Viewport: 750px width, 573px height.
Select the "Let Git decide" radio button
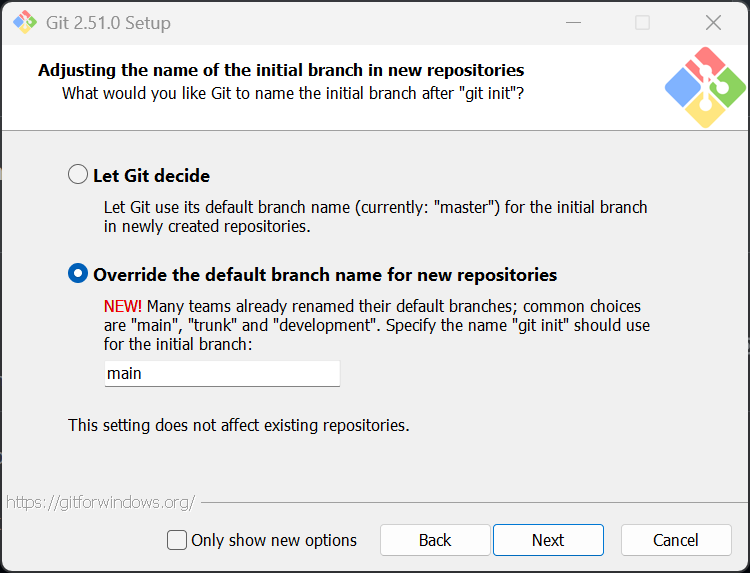[78, 175]
